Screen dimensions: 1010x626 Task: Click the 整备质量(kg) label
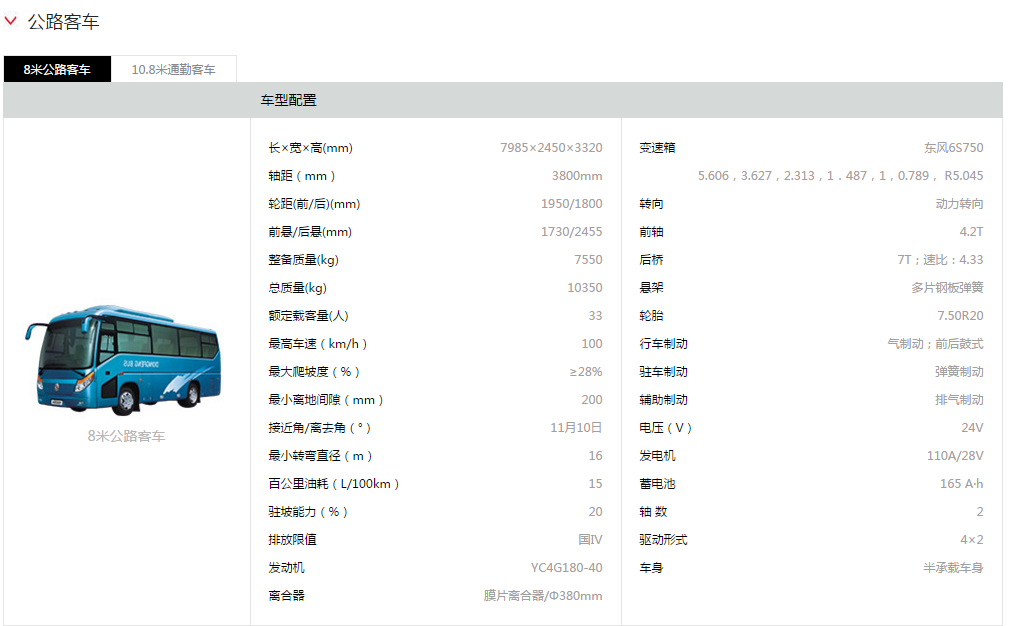303,260
